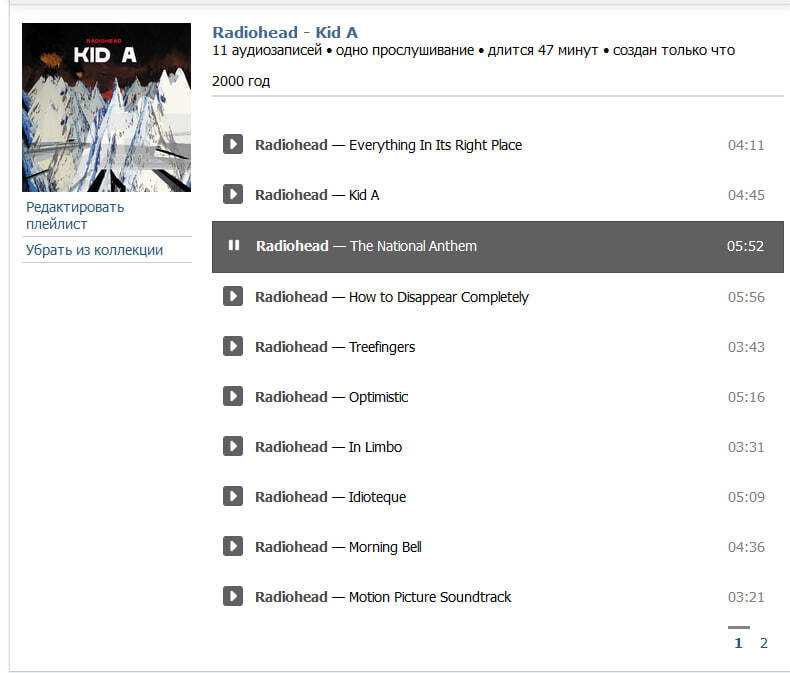
Task: Play the Kid A track
Action: (233, 194)
